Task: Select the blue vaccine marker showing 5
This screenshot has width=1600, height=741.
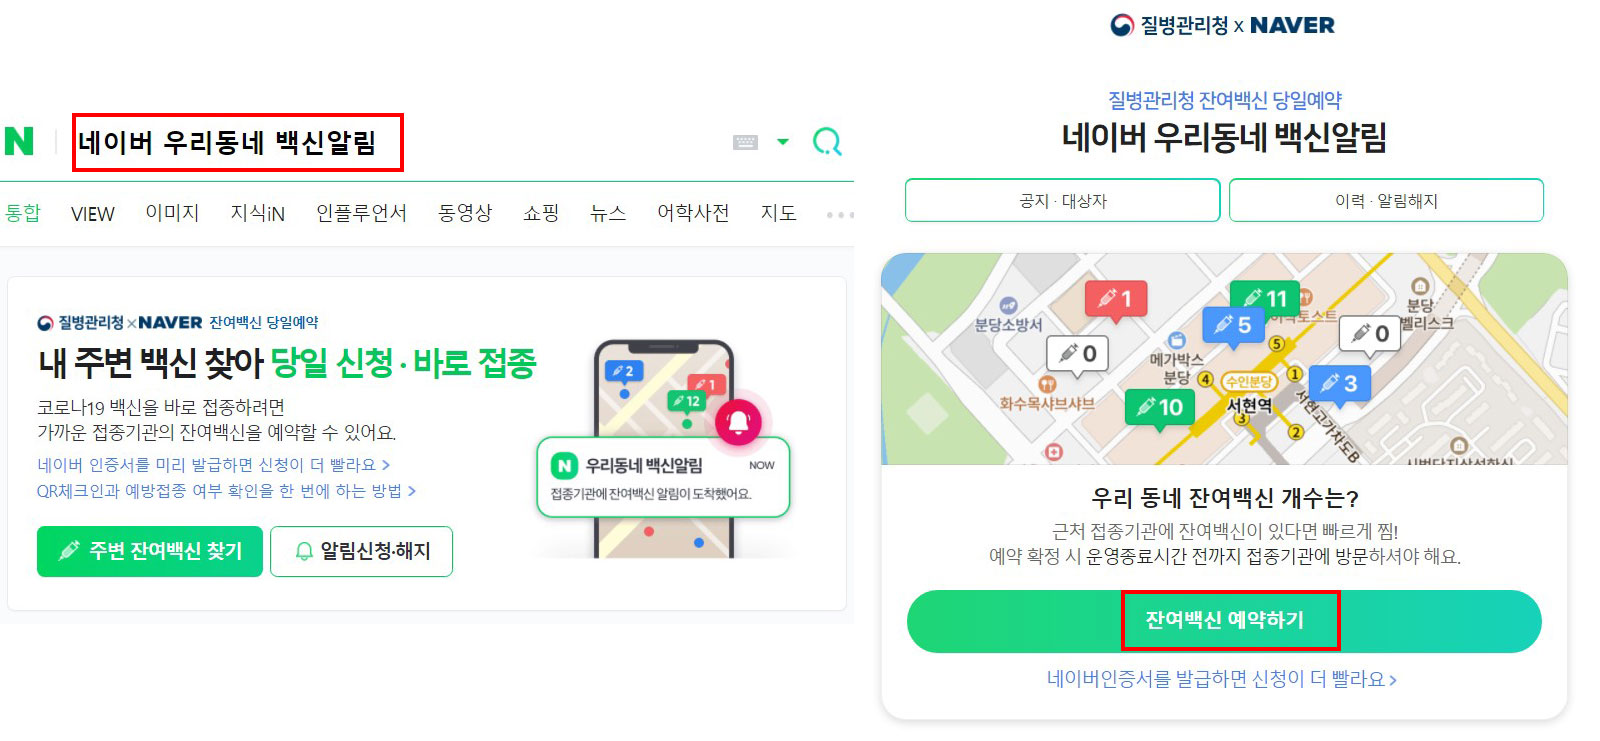Action: 1233,326
